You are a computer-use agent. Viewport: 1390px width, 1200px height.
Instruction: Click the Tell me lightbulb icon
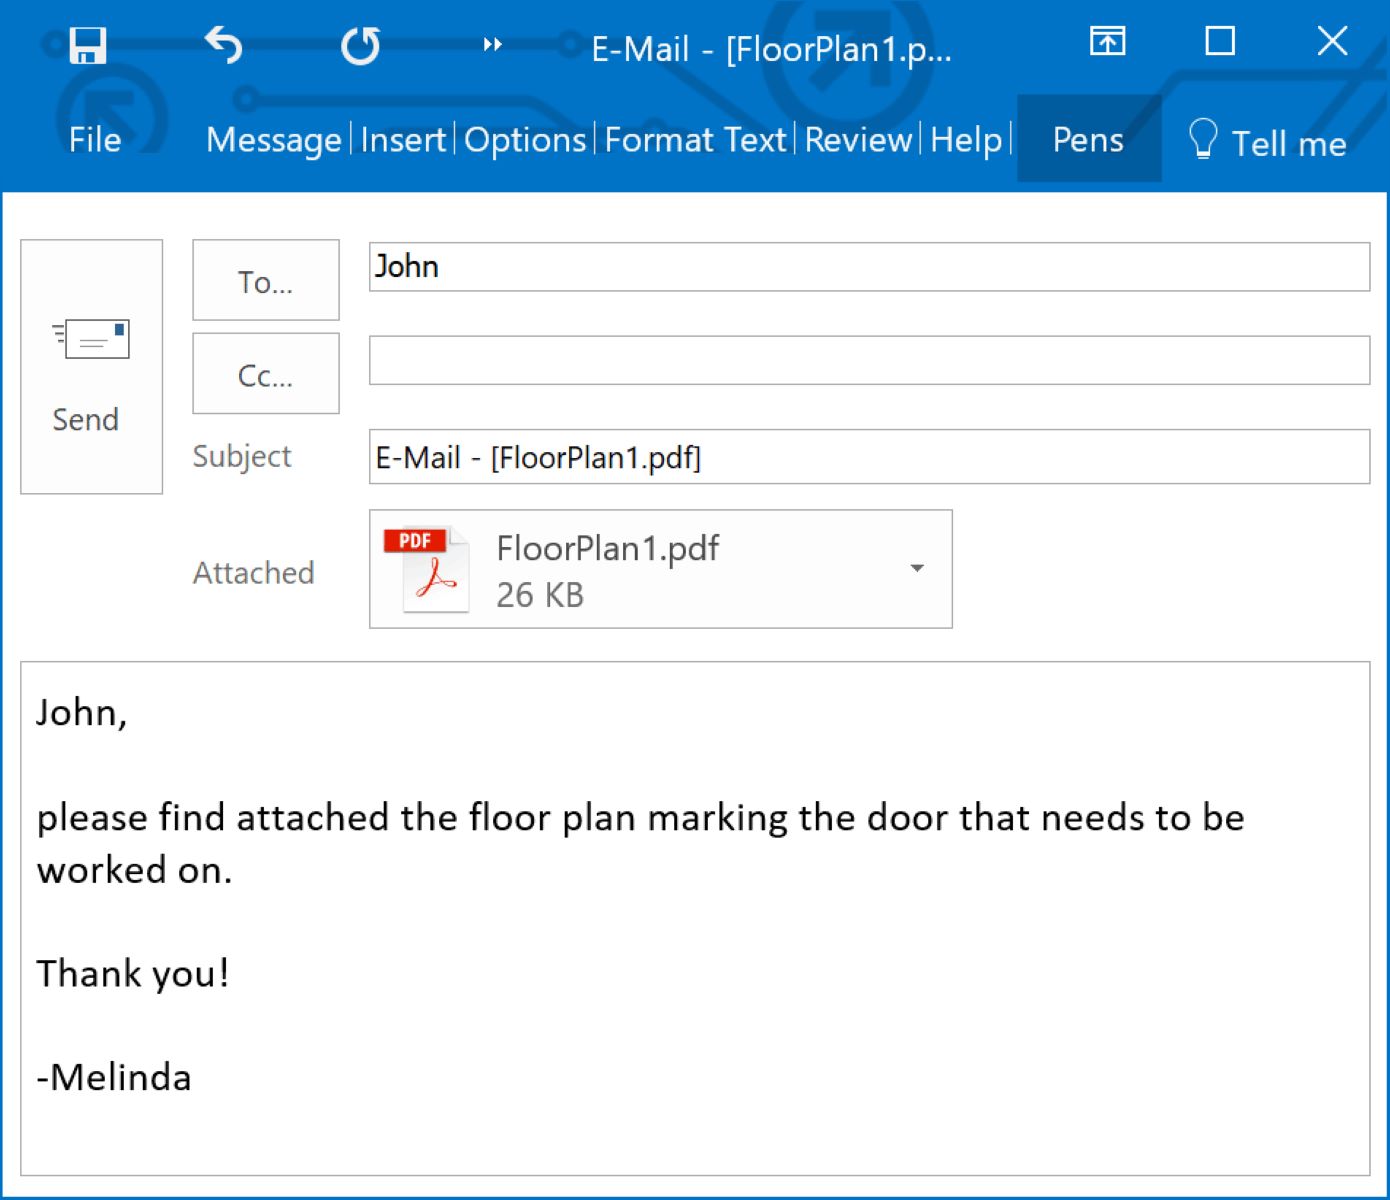click(x=1202, y=140)
